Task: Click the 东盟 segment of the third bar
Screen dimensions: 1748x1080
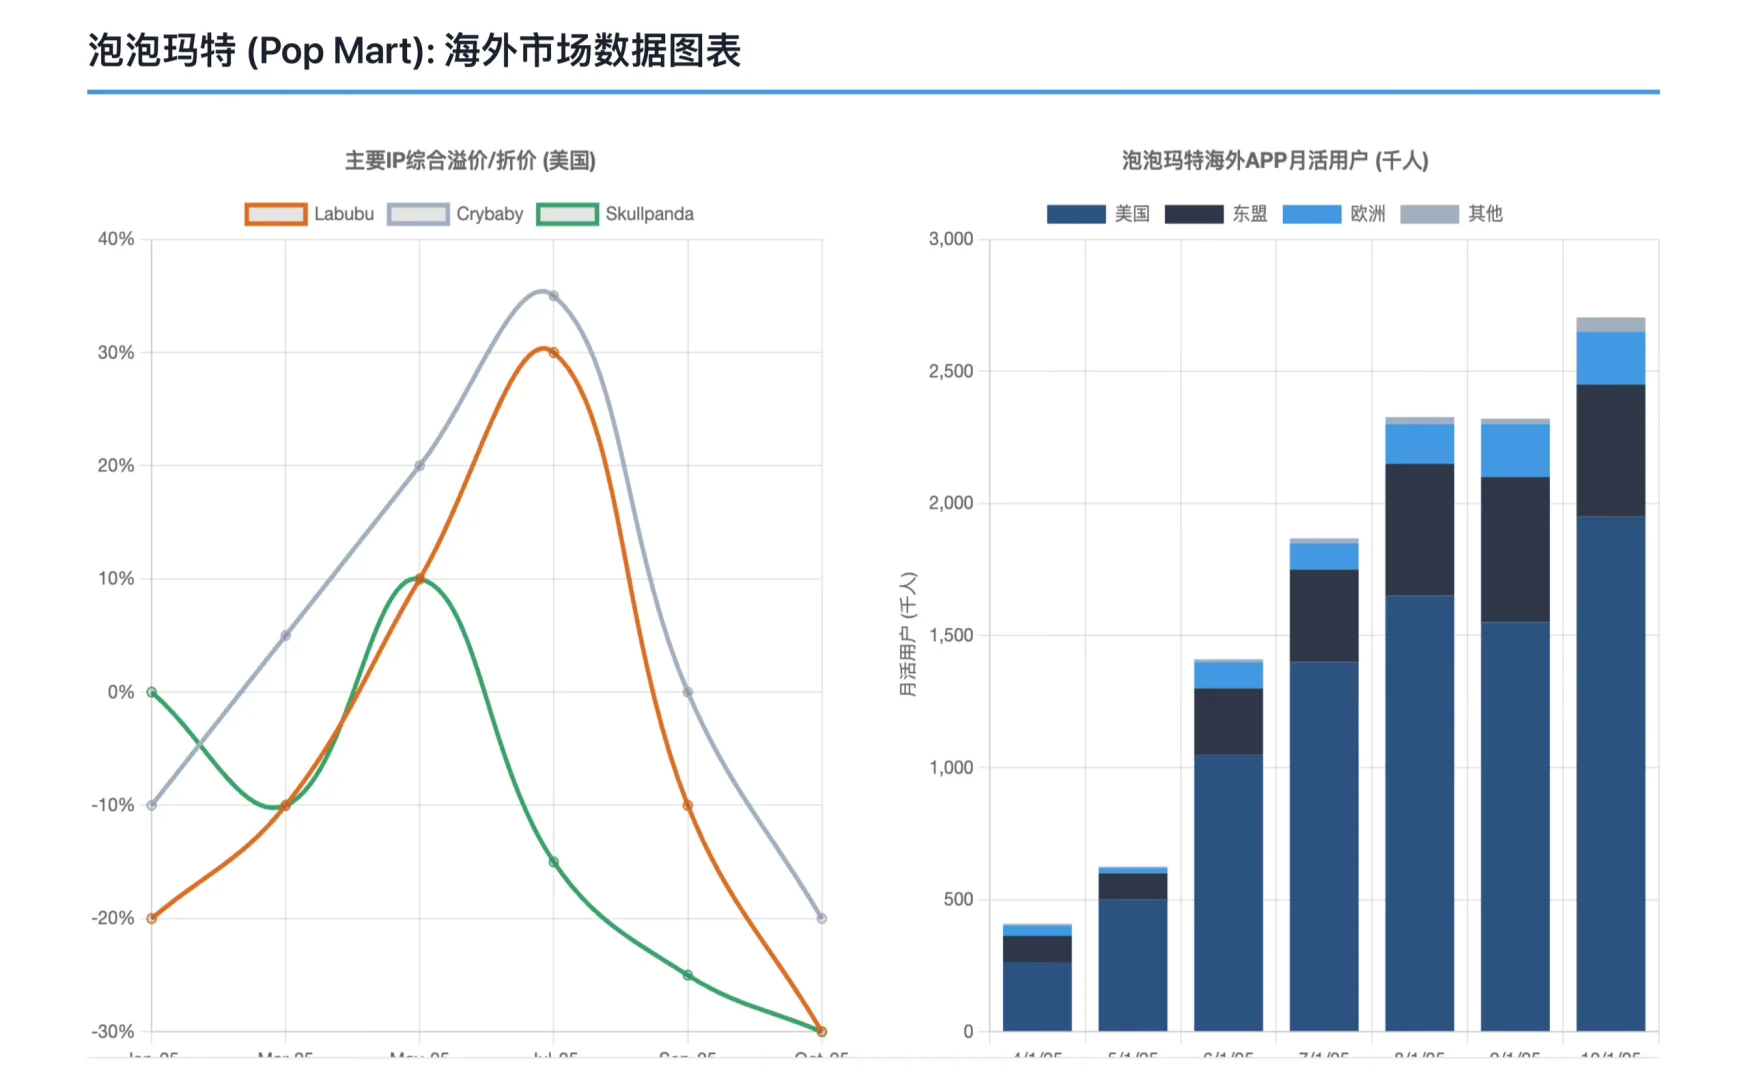Action: 1228,721
